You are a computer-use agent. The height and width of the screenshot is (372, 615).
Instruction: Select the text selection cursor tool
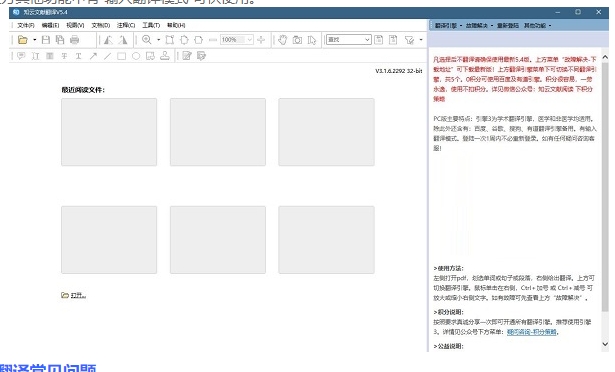(312, 40)
